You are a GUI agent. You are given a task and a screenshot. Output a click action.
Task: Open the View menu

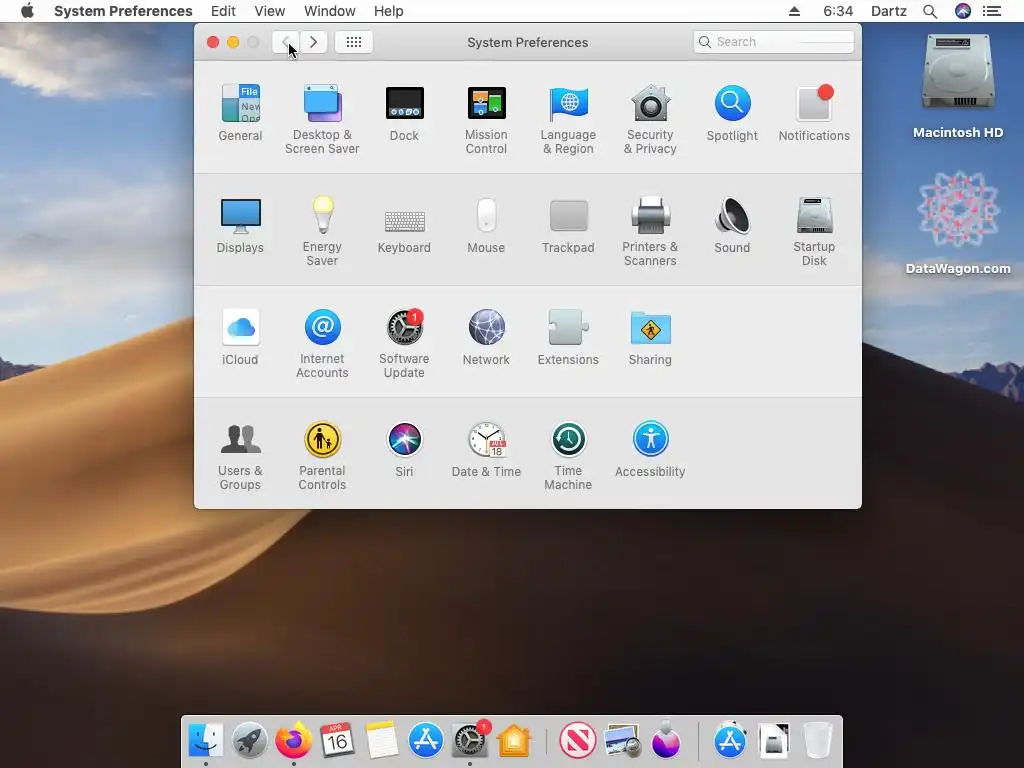(x=270, y=11)
